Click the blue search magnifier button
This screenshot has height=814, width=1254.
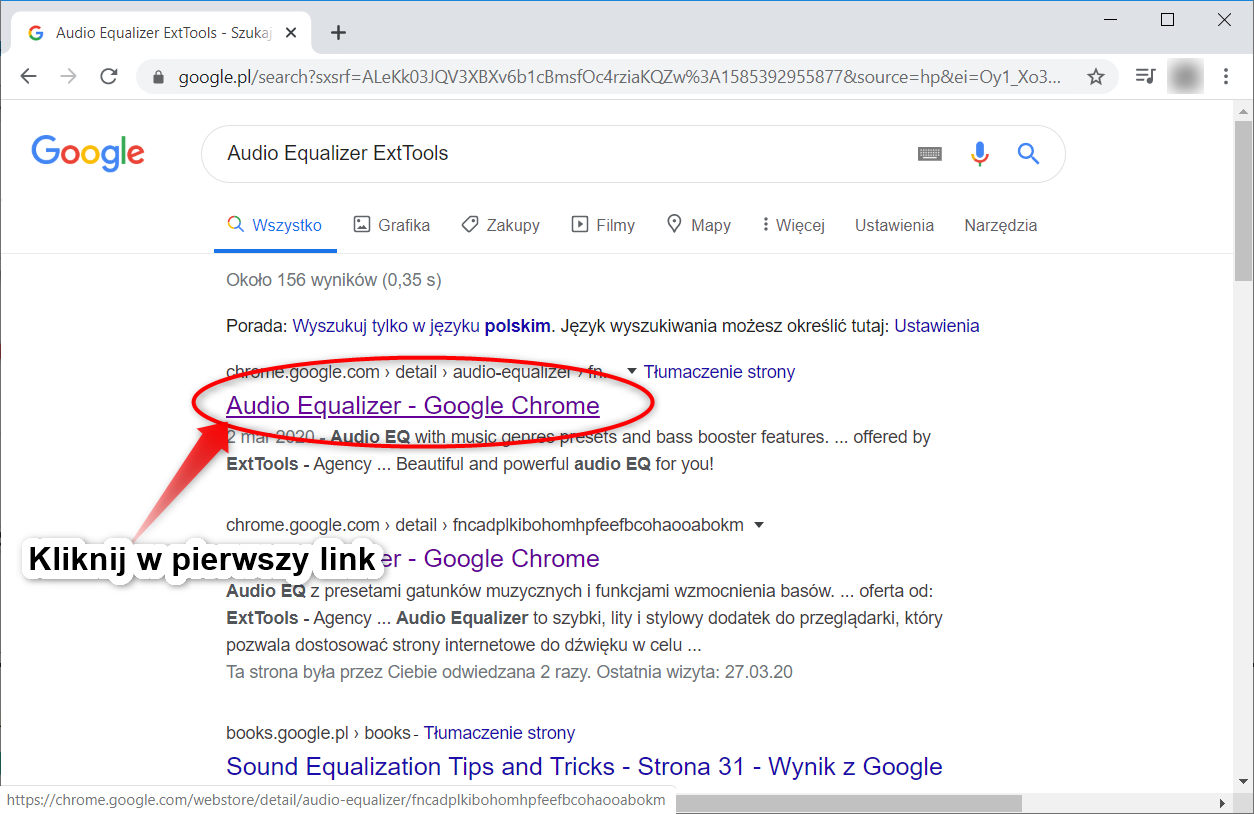tap(1028, 154)
